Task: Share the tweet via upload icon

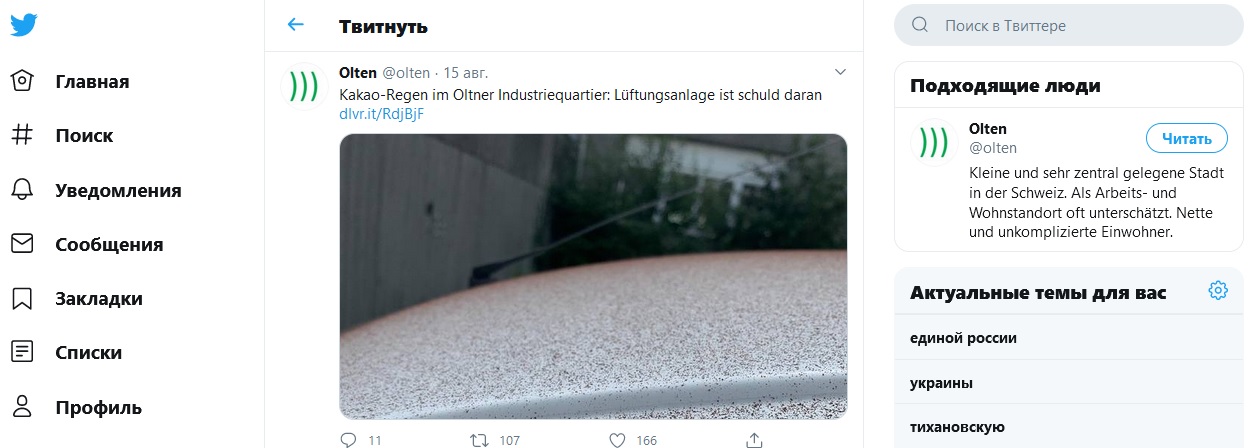Action: (x=755, y=439)
